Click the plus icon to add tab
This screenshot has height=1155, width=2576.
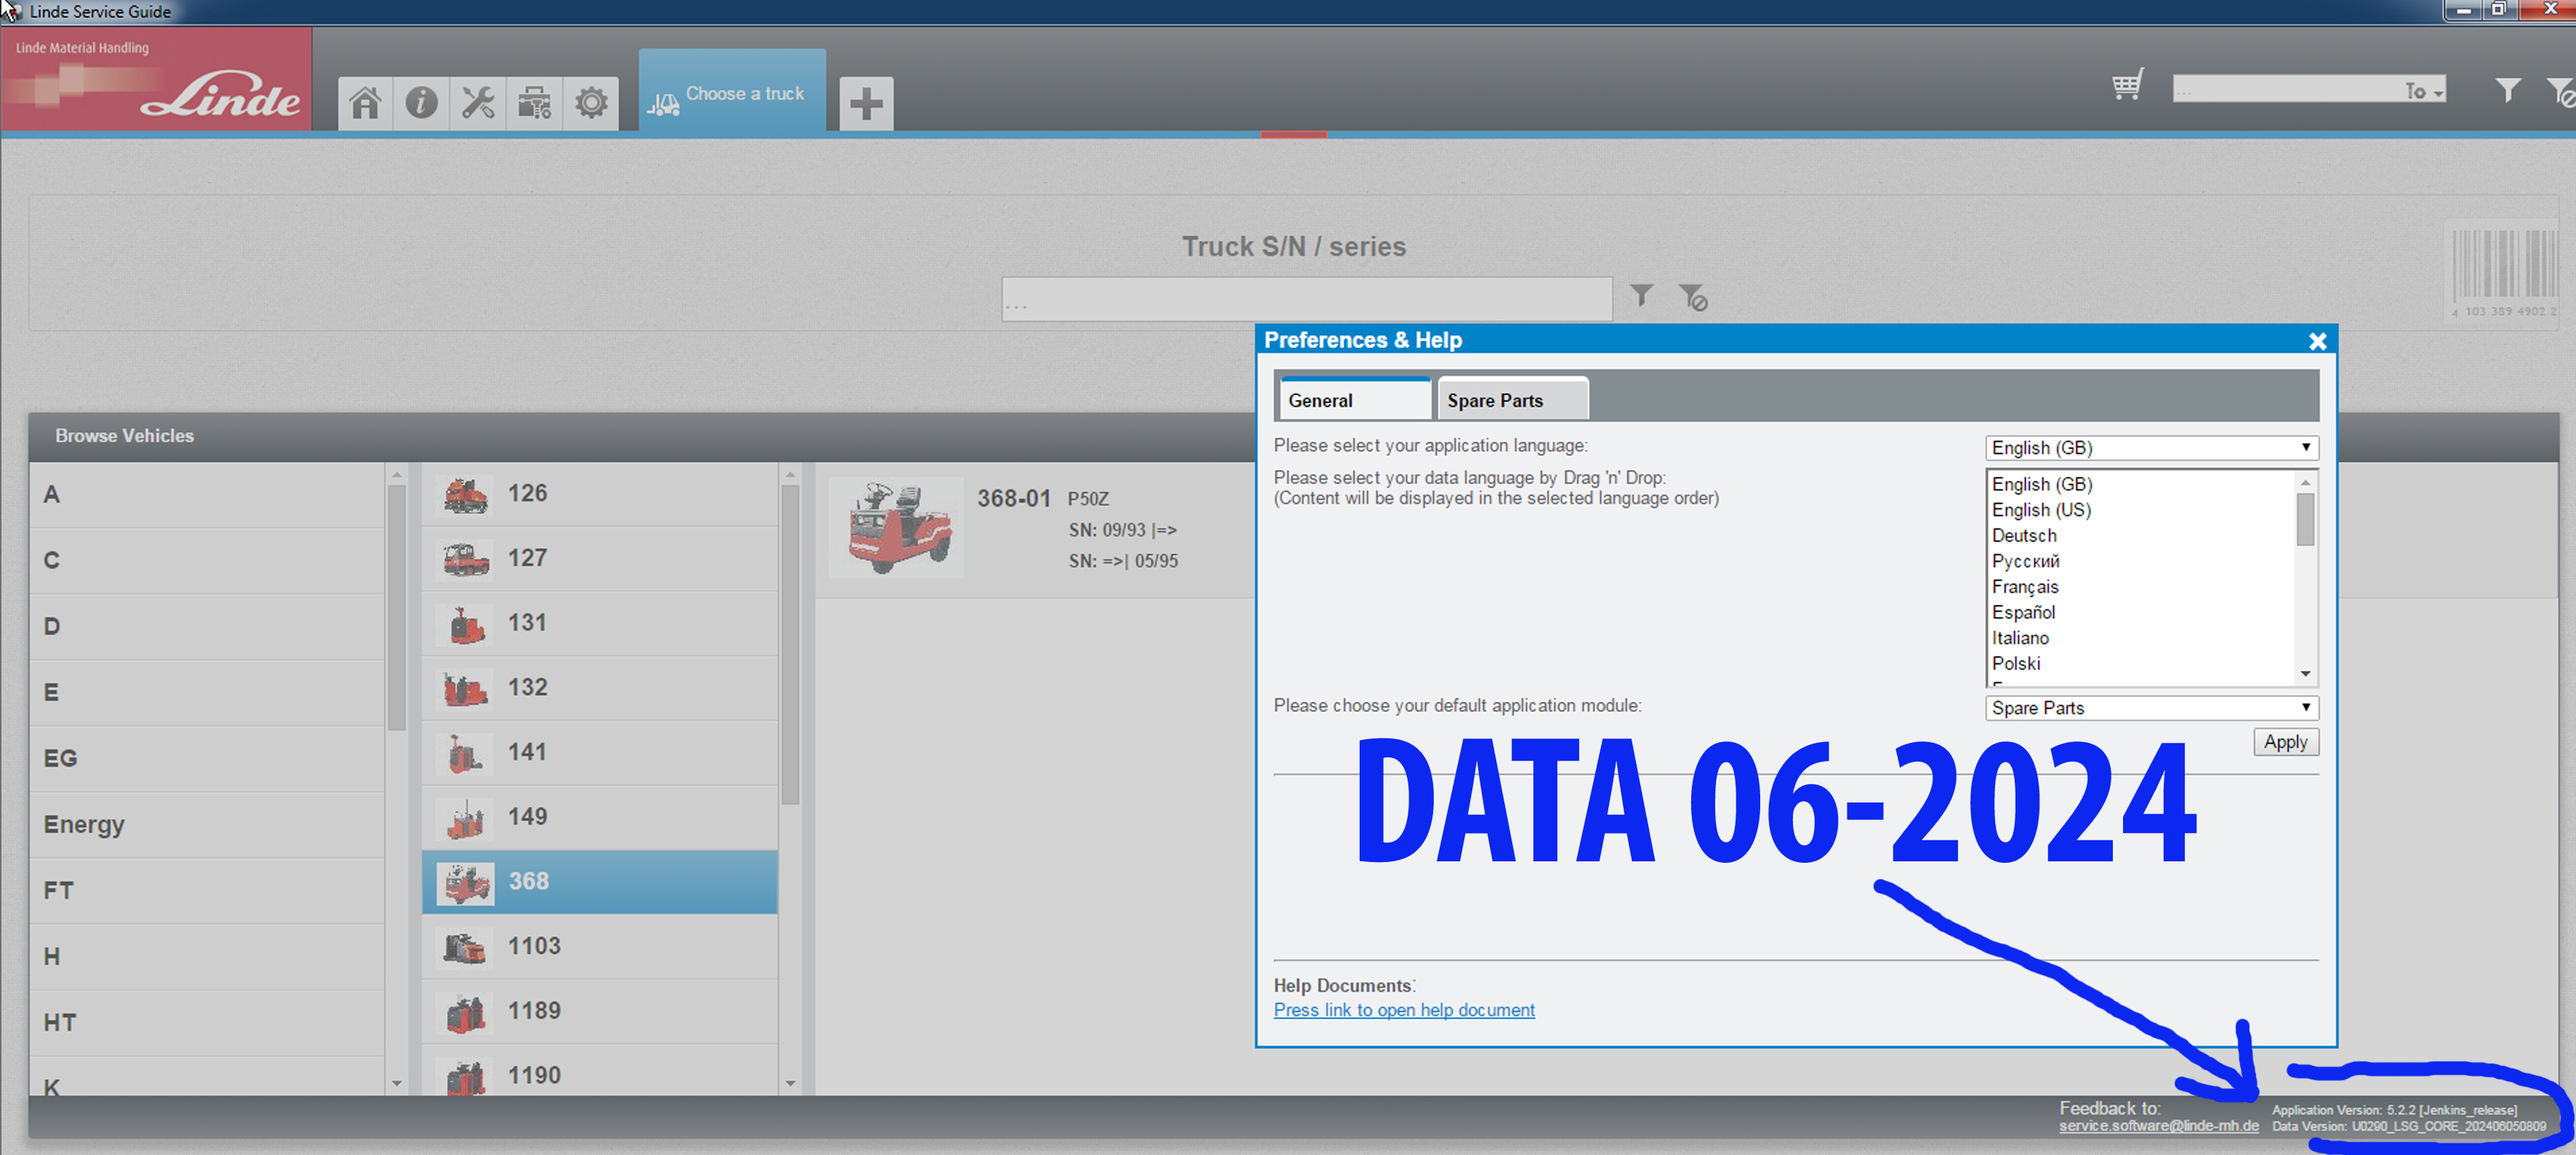(x=866, y=103)
